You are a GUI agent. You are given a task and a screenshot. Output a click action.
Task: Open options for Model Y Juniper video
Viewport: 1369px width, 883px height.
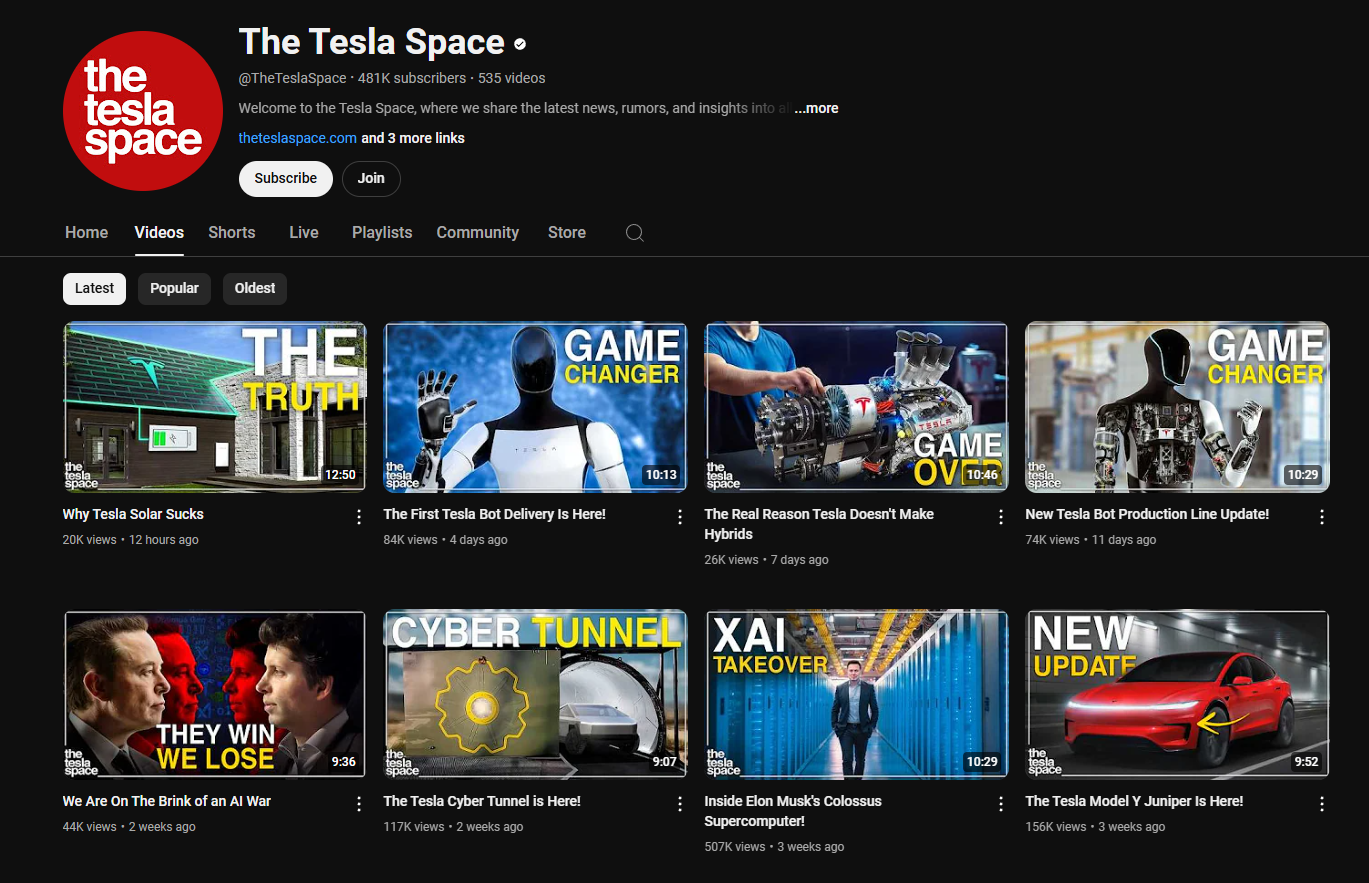click(1322, 804)
